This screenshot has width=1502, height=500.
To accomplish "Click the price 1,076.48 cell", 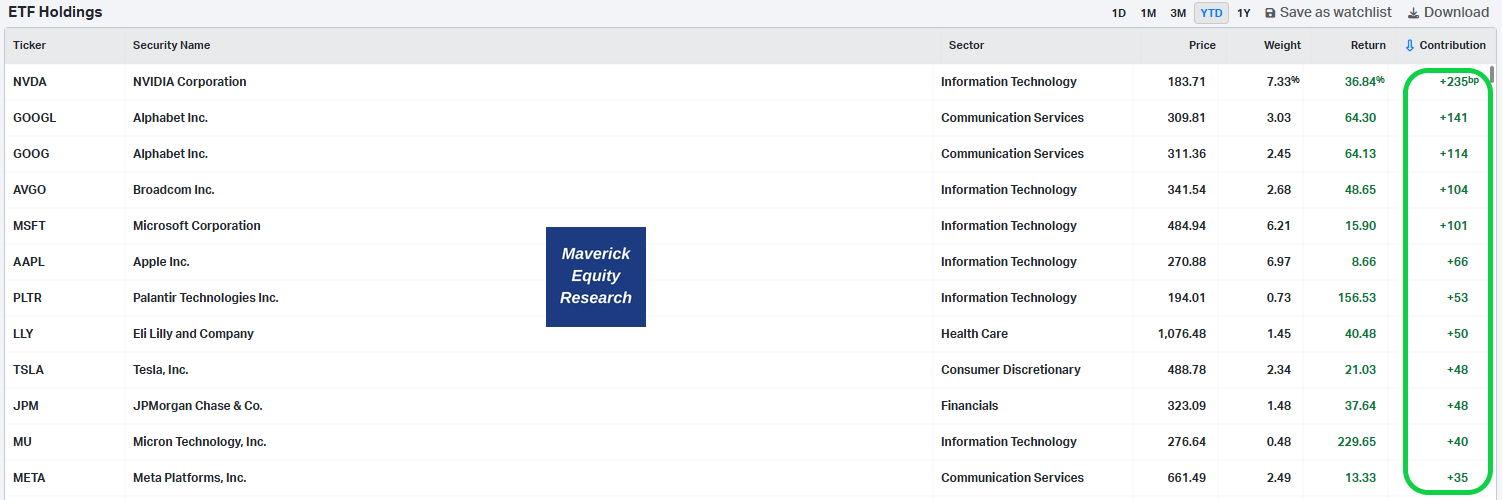I will (x=1182, y=334).
